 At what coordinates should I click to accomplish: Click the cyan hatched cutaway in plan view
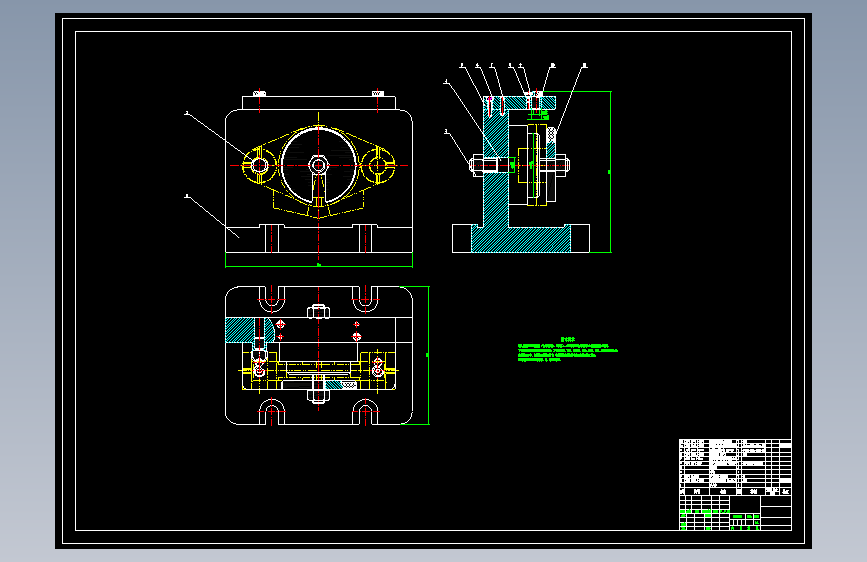point(249,330)
